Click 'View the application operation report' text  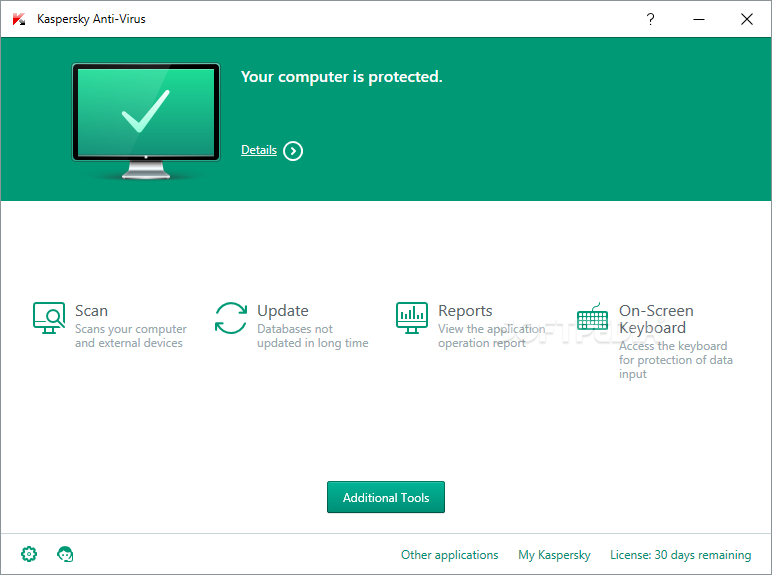(x=492, y=336)
